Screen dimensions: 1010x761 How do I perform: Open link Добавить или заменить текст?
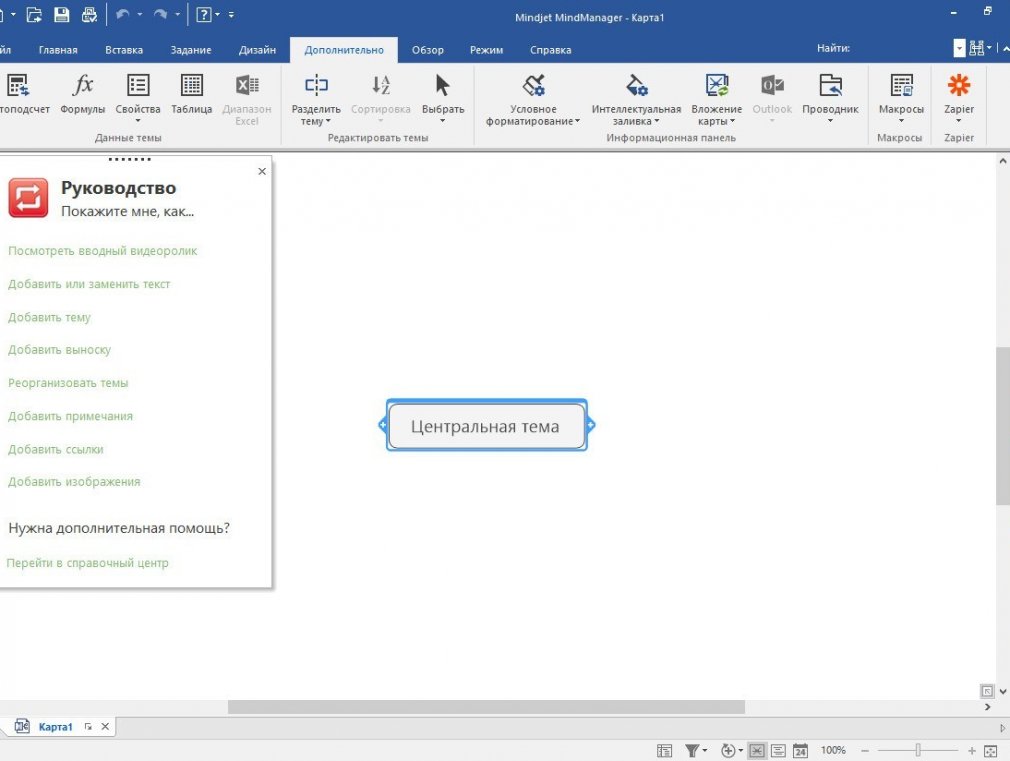click(89, 284)
